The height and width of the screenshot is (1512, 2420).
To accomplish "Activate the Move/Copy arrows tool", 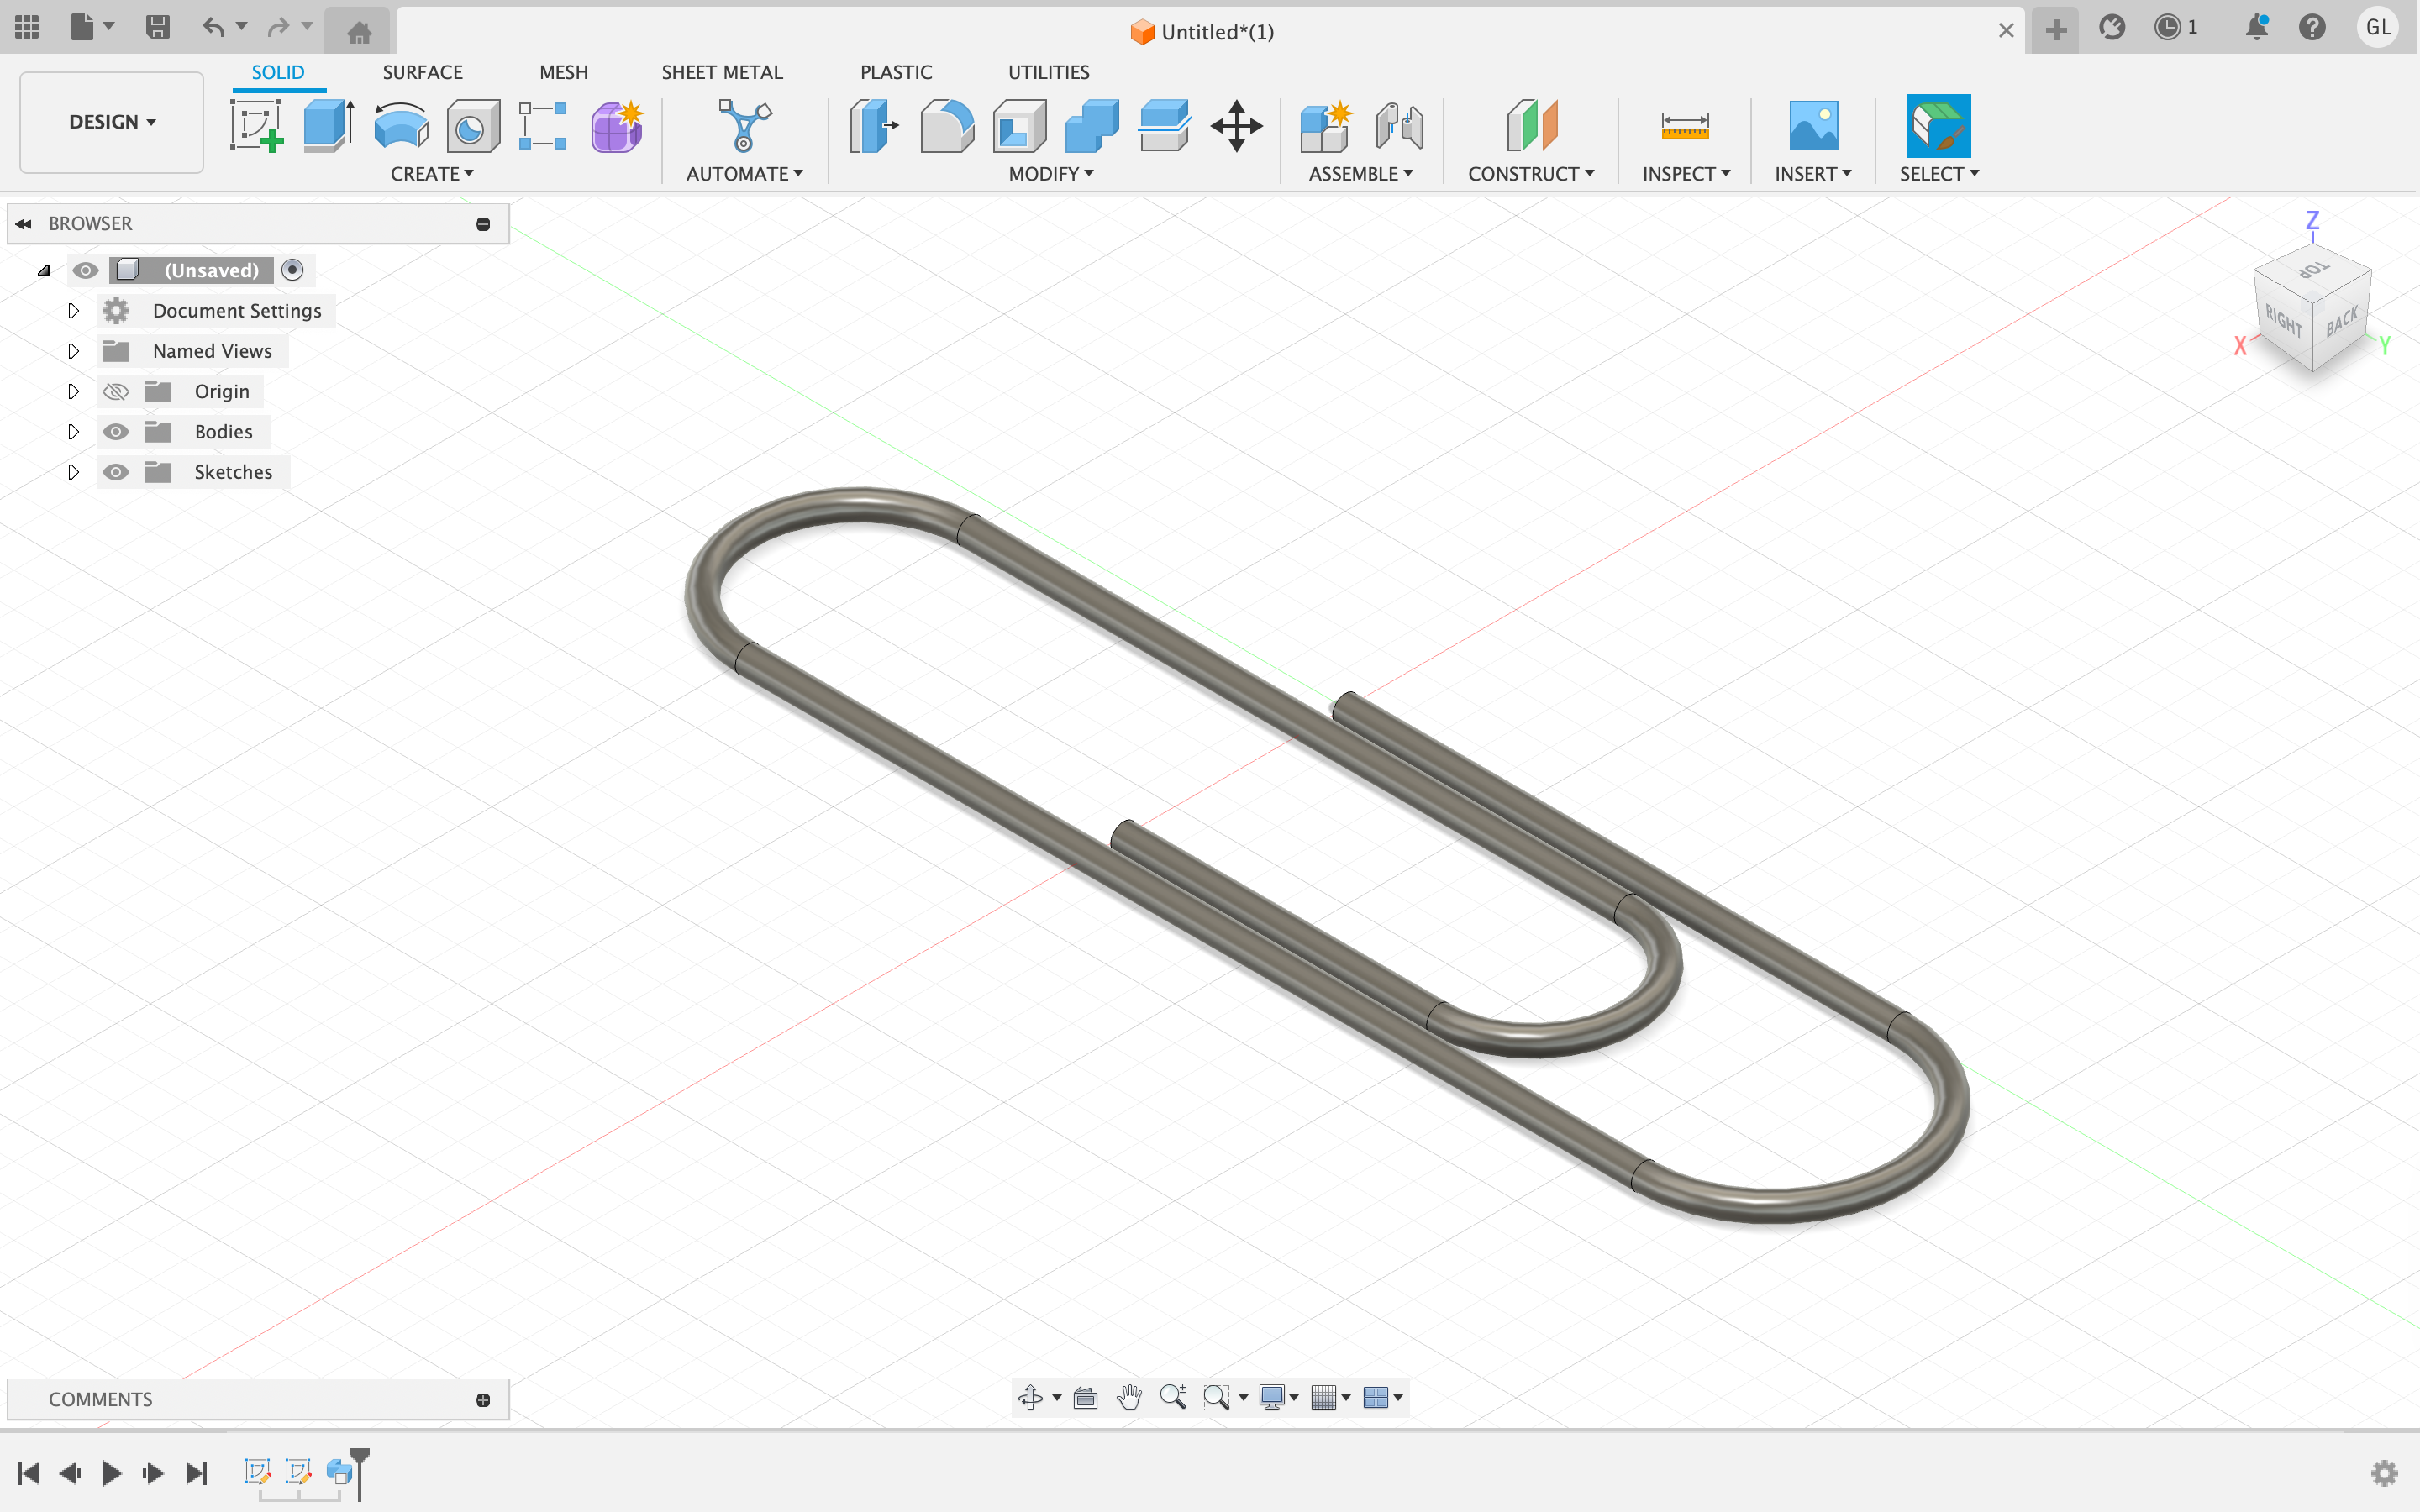I will (1236, 126).
